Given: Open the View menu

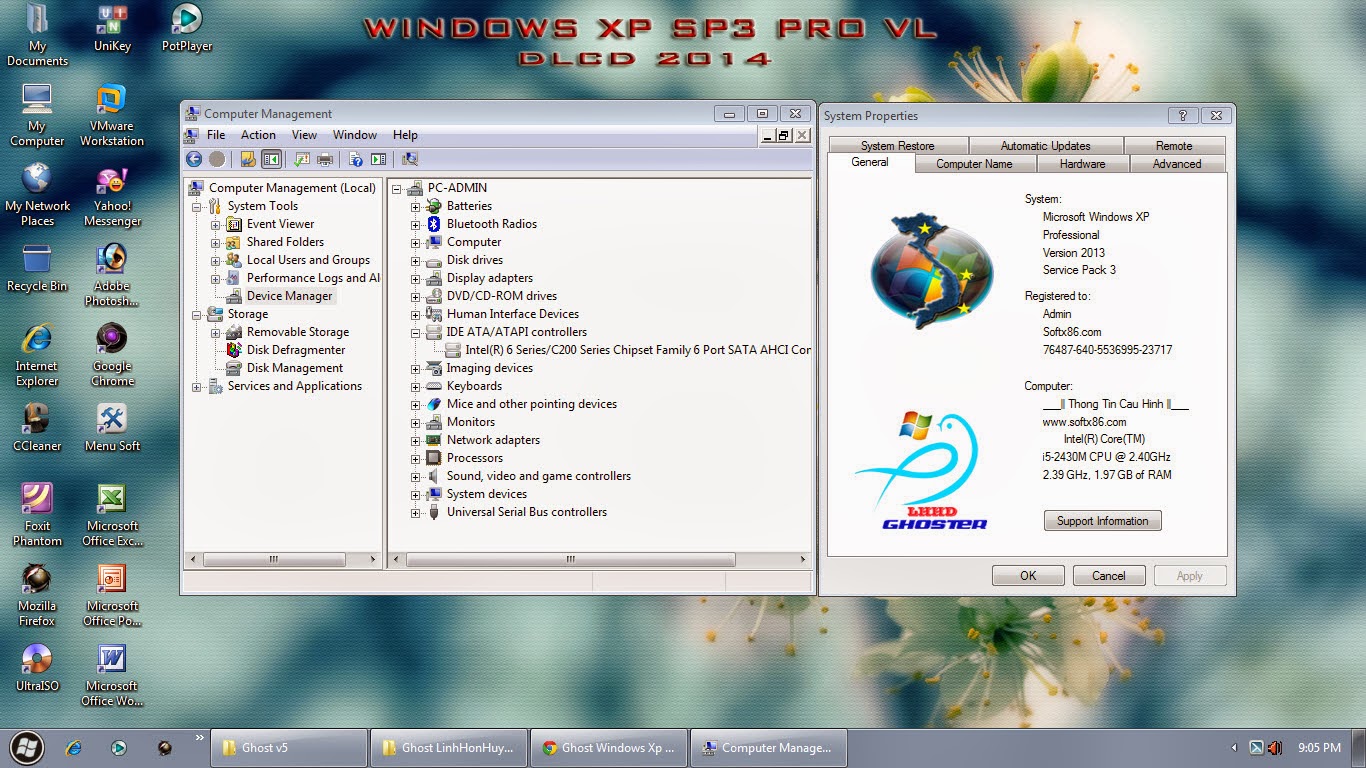Looking at the screenshot, I should 304,135.
